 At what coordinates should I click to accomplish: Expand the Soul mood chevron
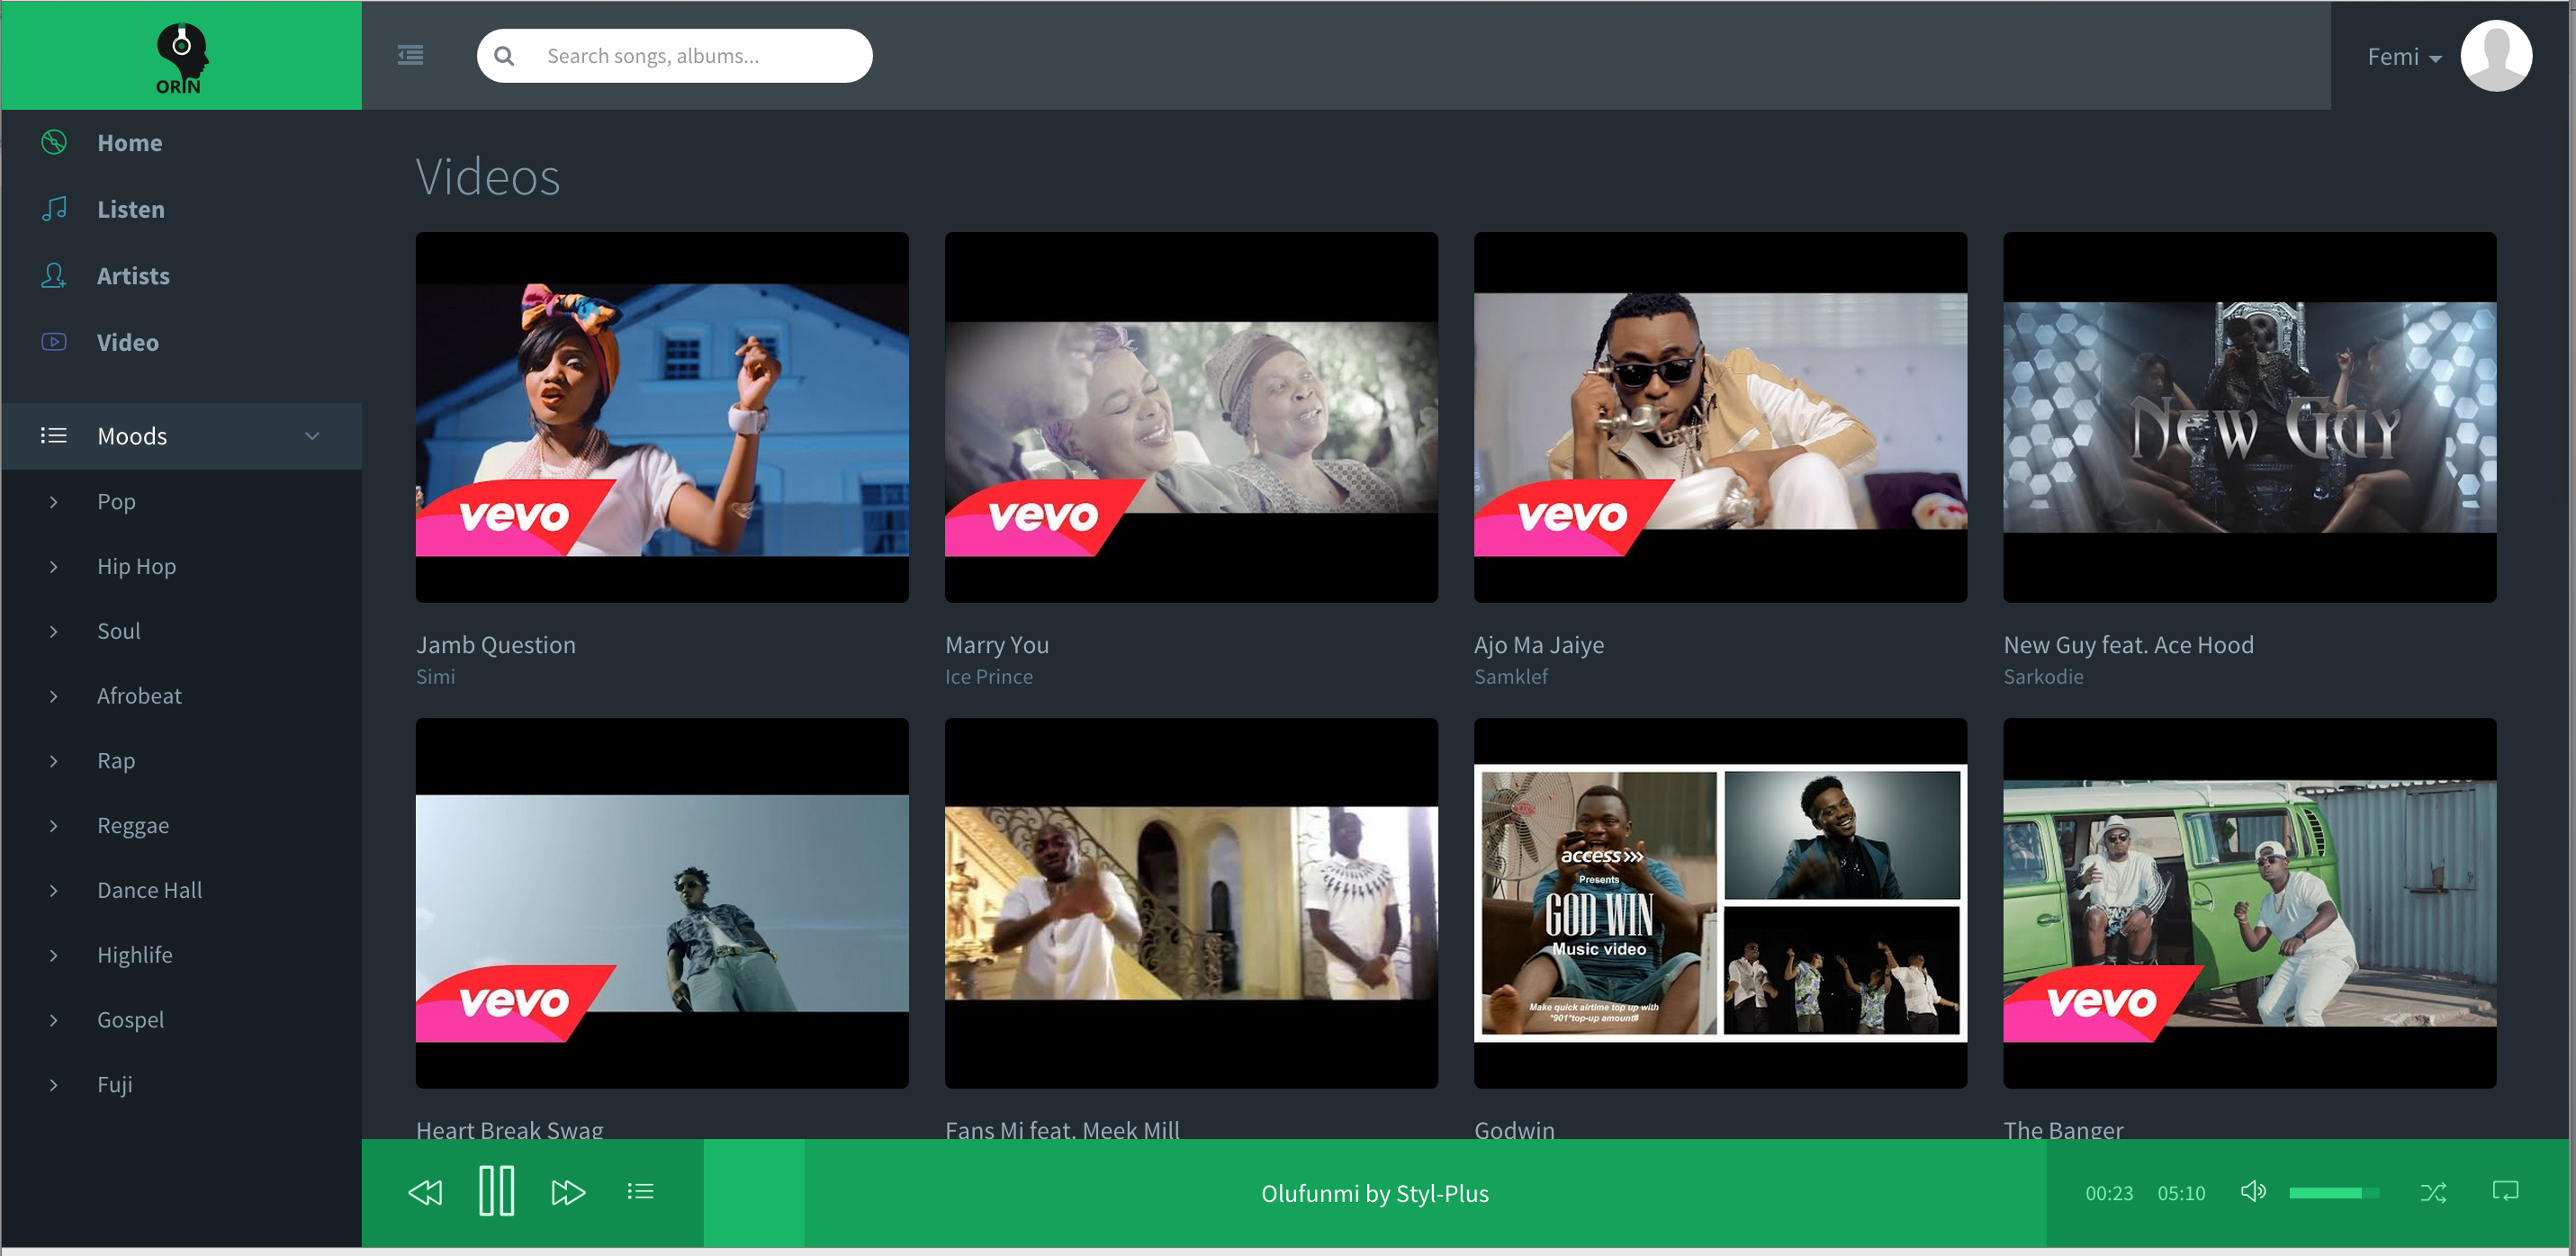pyautogui.click(x=54, y=631)
